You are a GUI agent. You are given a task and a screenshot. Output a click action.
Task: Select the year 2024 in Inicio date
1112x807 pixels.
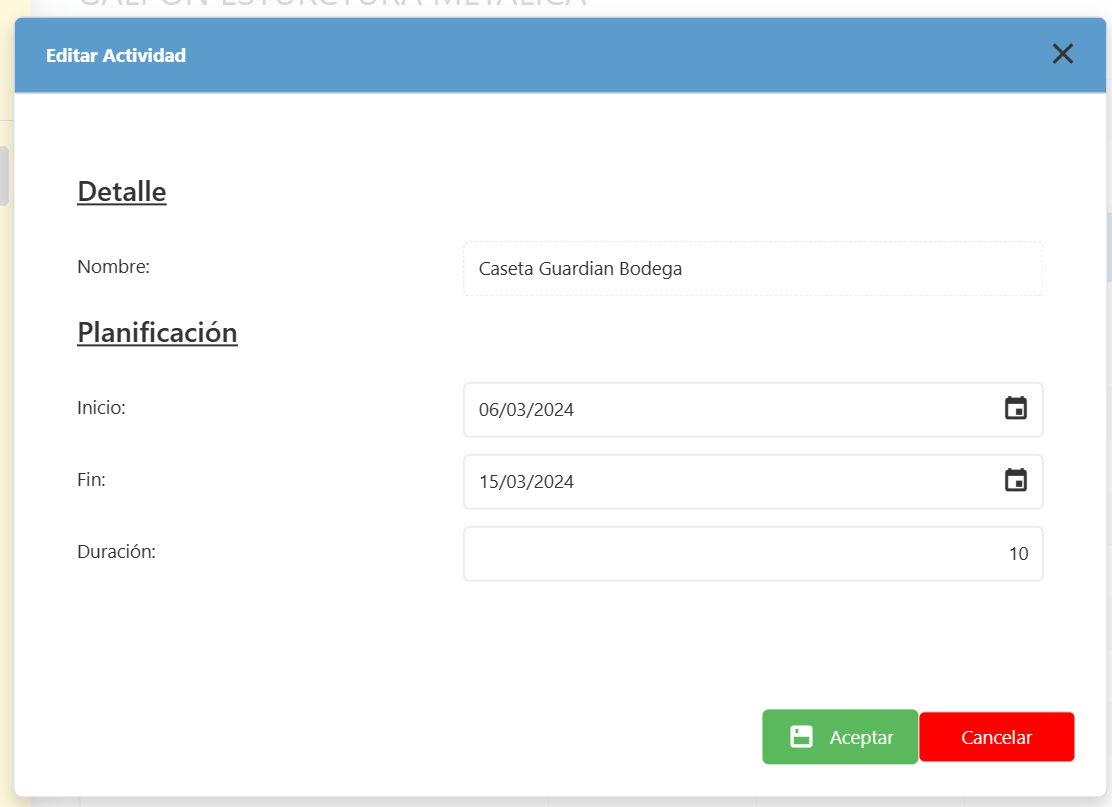(553, 410)
